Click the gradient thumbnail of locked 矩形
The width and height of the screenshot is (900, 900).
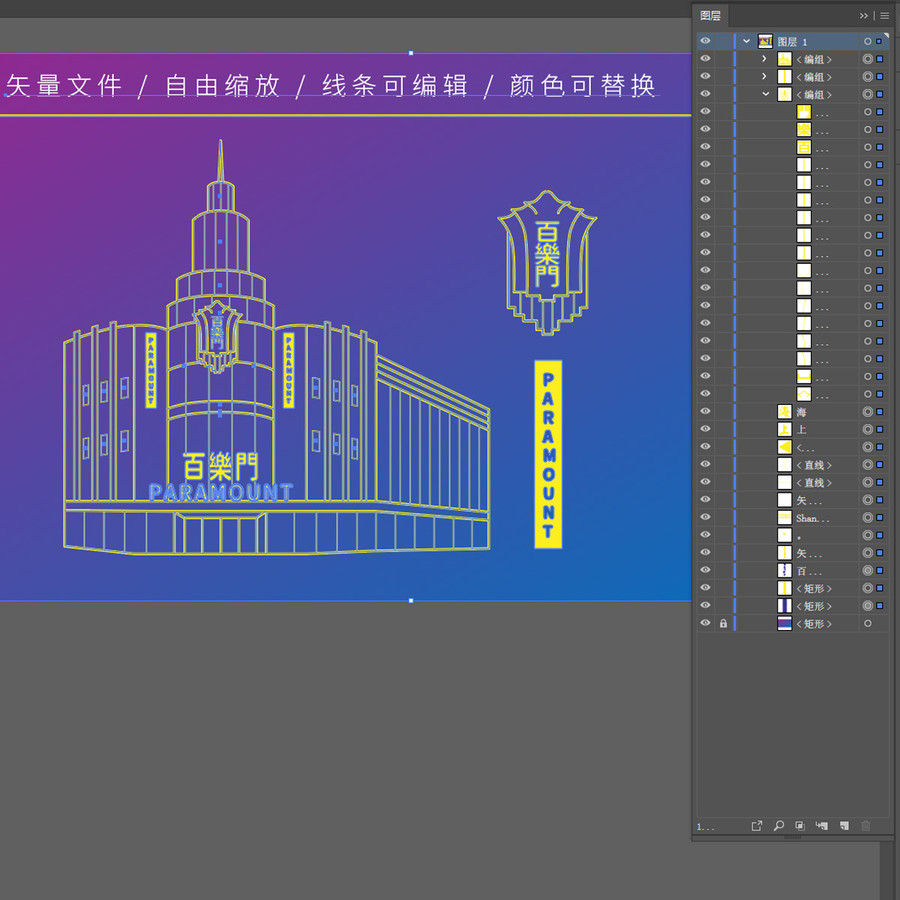(x=784, y=623)
